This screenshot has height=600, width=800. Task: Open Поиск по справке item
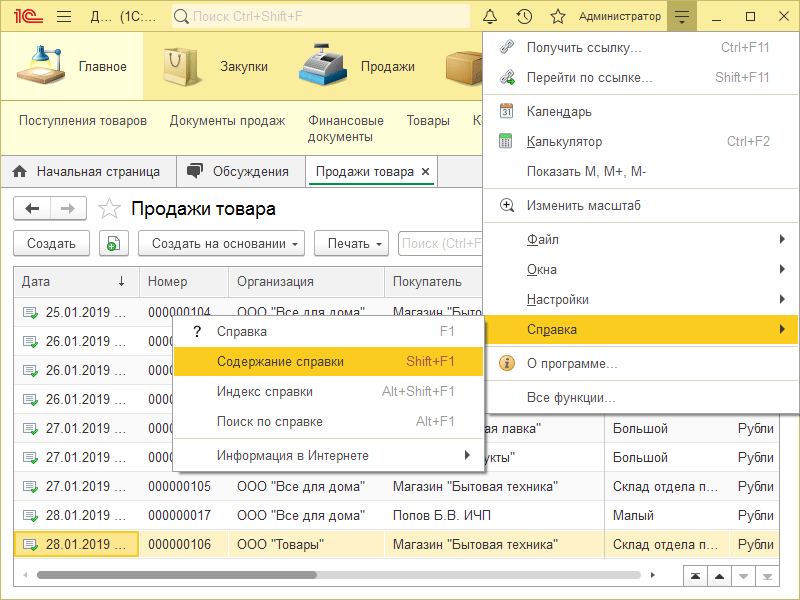click(328, 422)
